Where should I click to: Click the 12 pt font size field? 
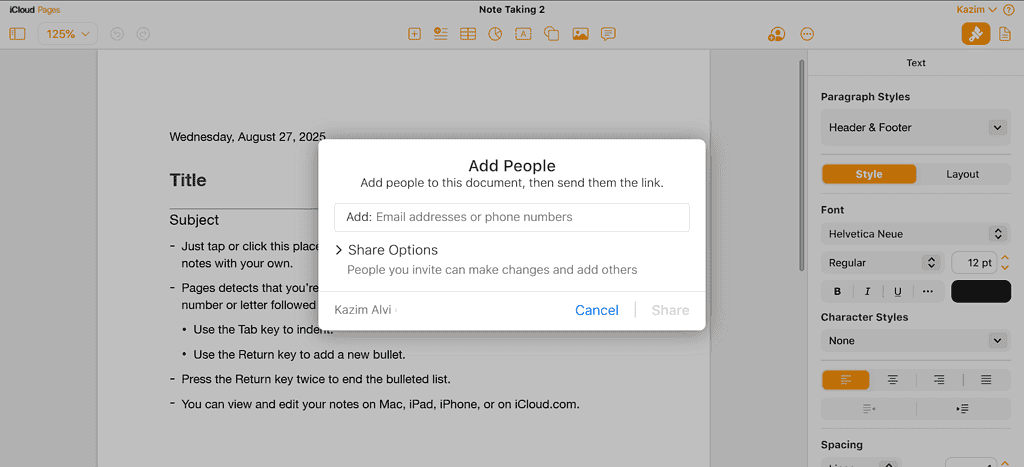click(x=974, y=263)
